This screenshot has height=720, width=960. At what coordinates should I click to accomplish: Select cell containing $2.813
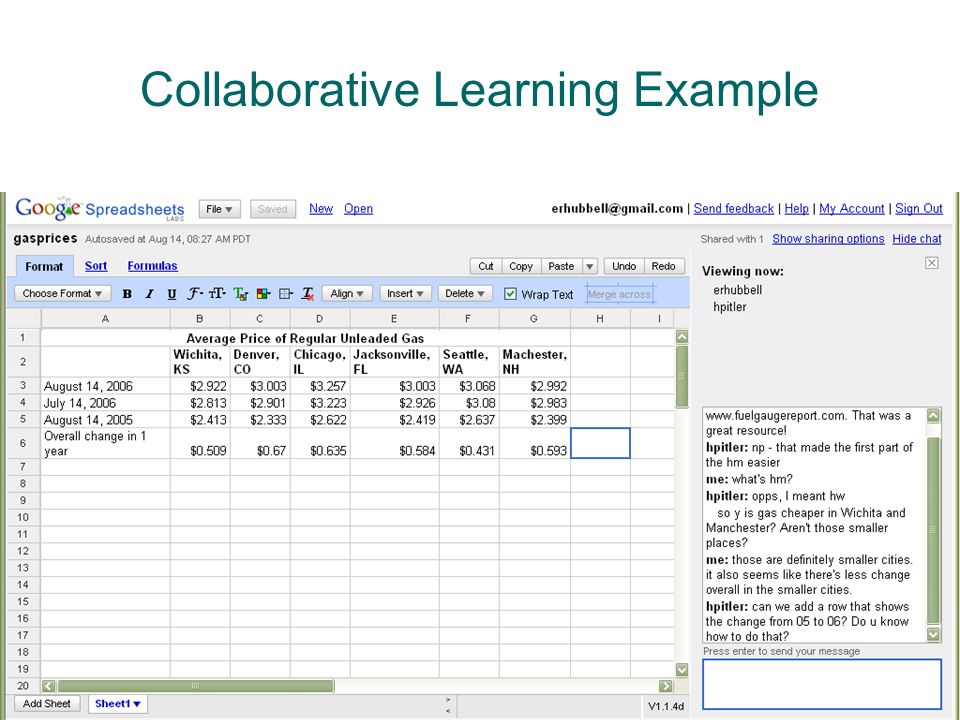click(x=200, y=403)
